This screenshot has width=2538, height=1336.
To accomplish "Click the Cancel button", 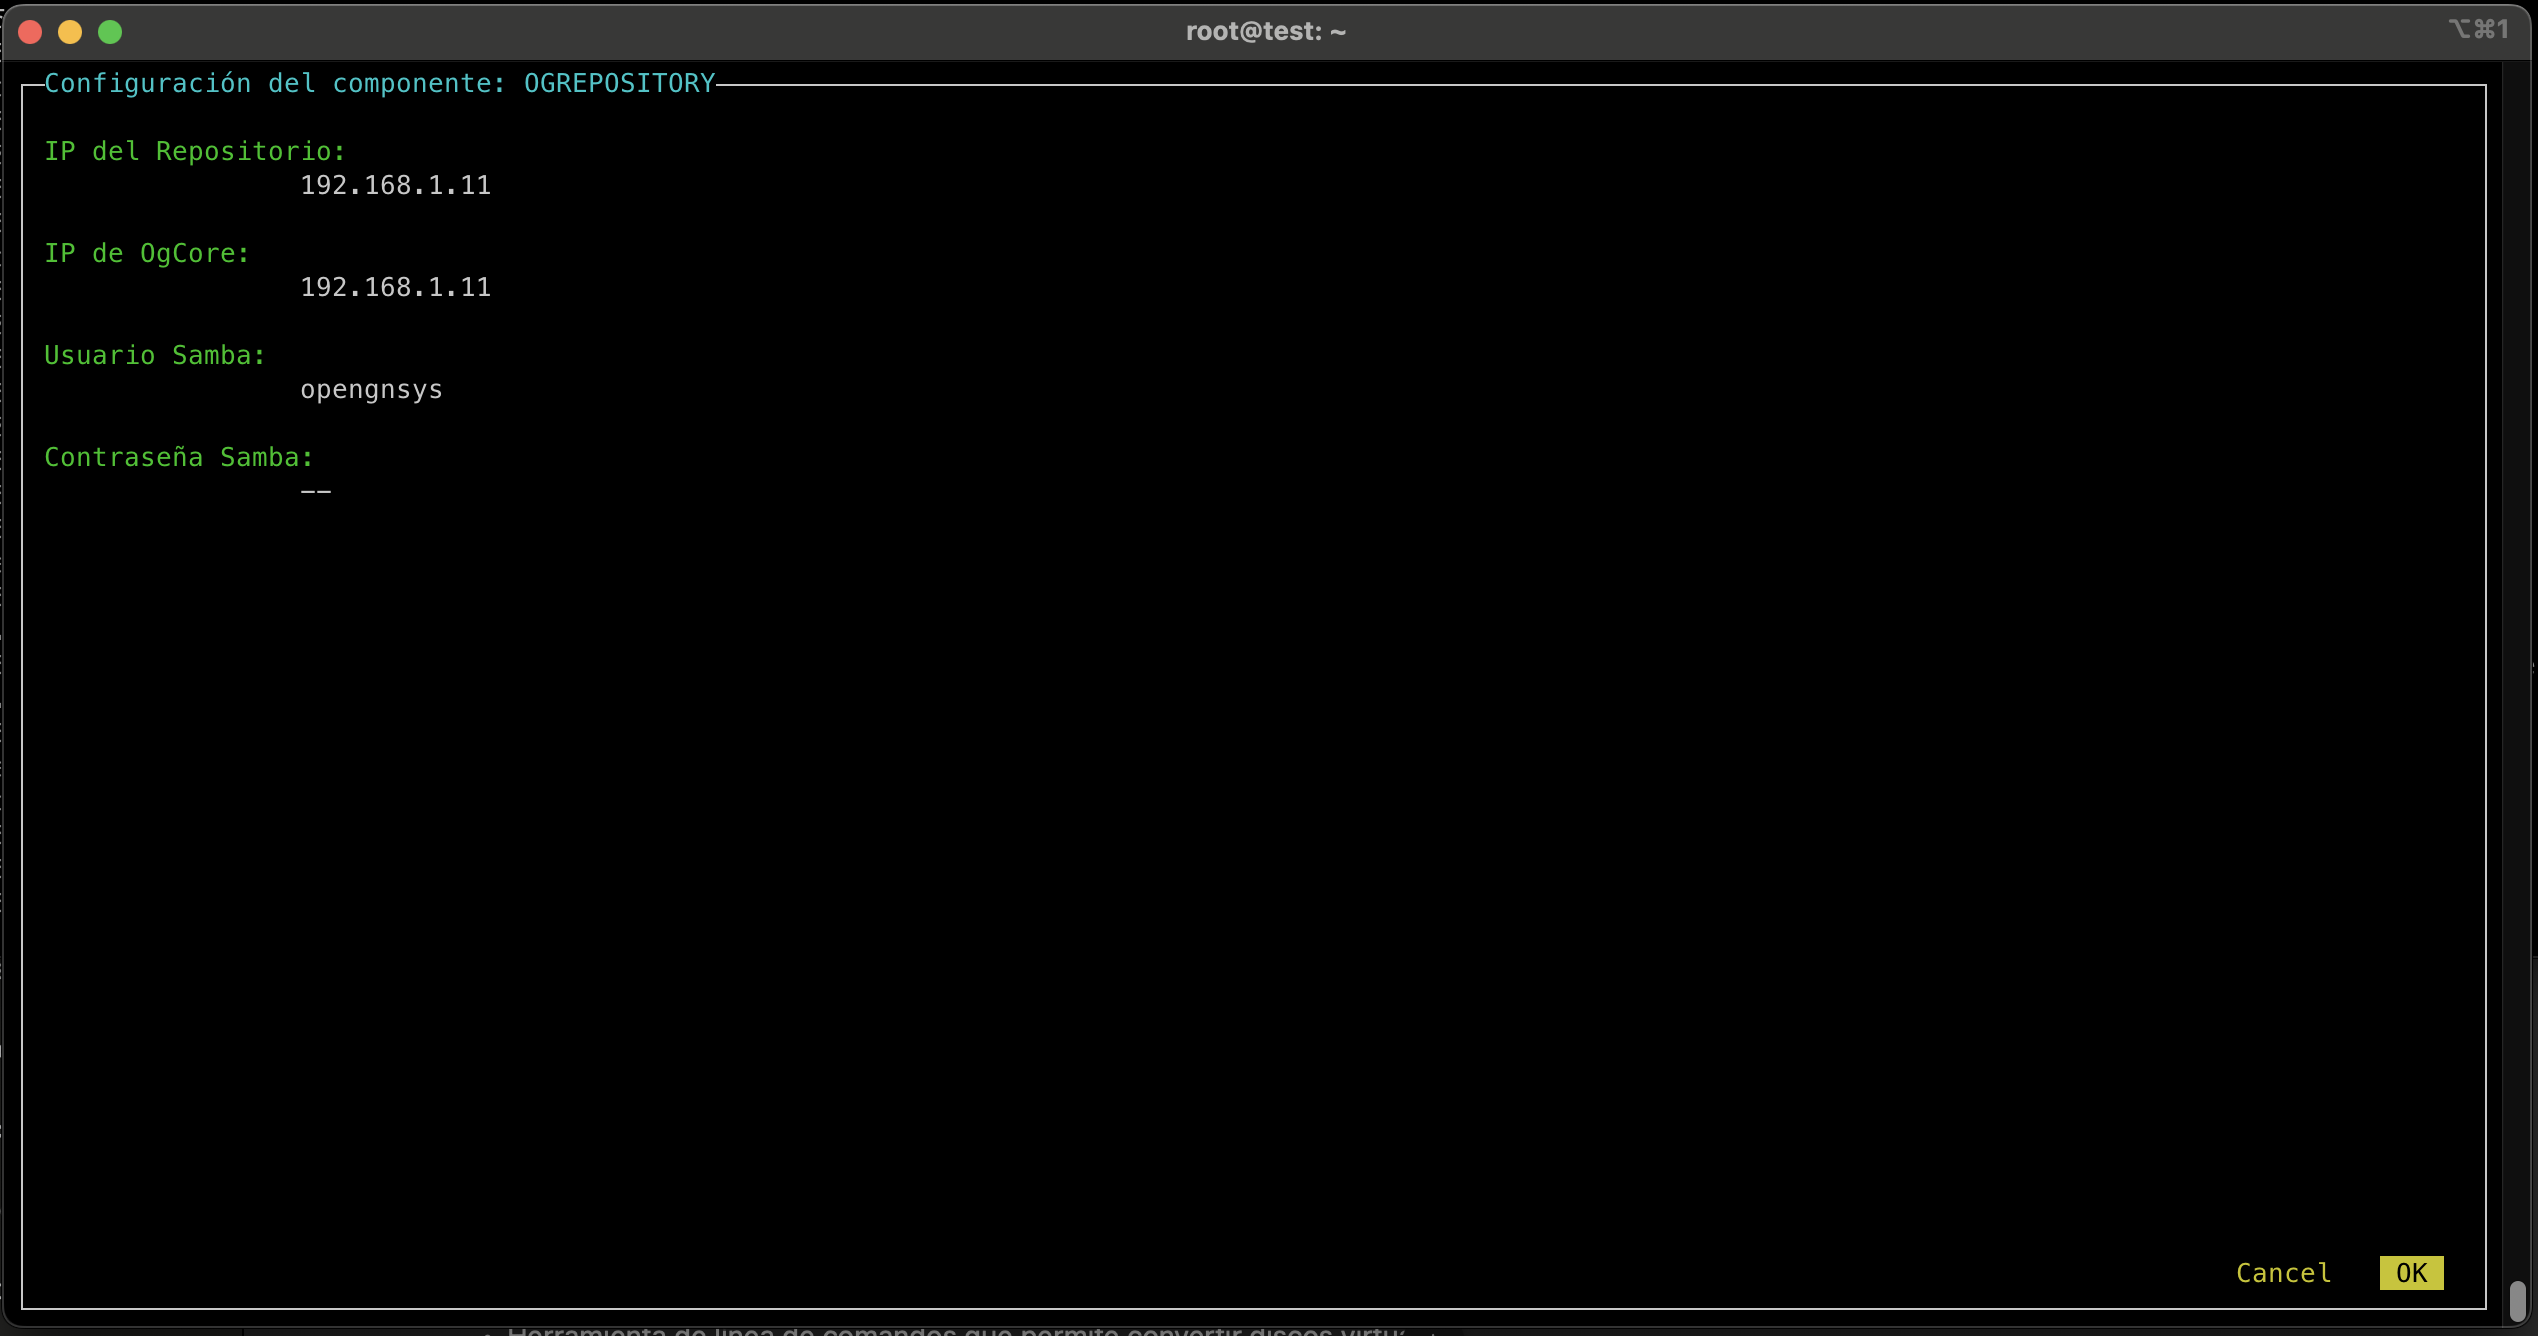I will [2283, 1273].
